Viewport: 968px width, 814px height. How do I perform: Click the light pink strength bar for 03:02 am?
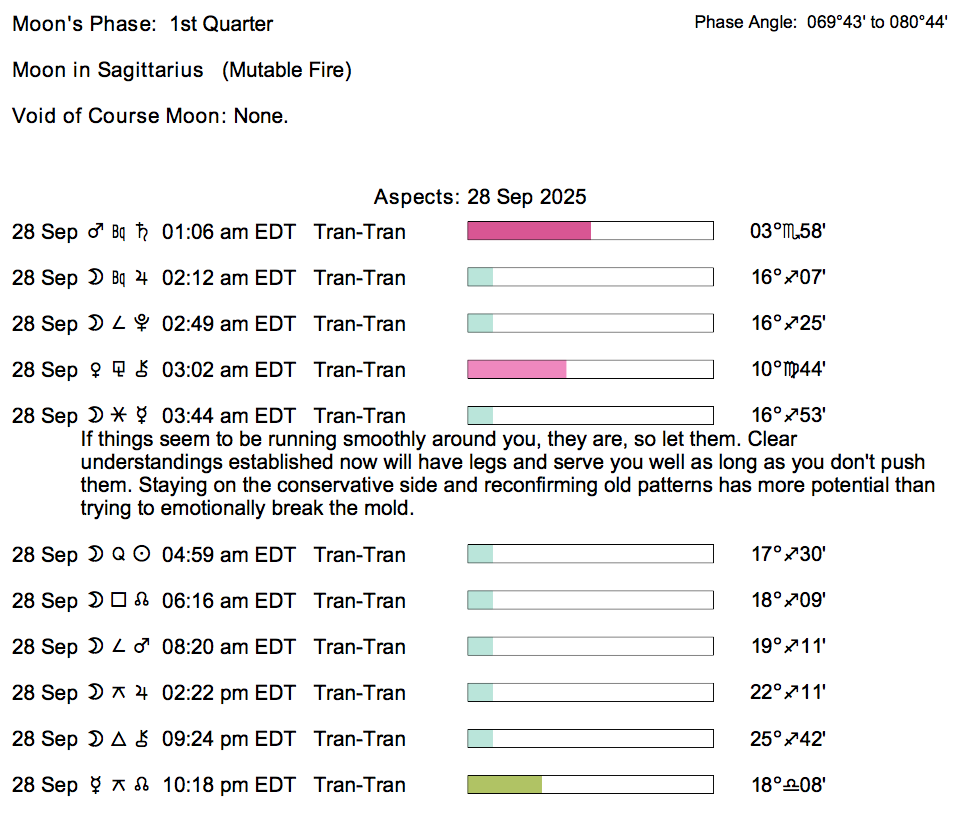point(517,370)
